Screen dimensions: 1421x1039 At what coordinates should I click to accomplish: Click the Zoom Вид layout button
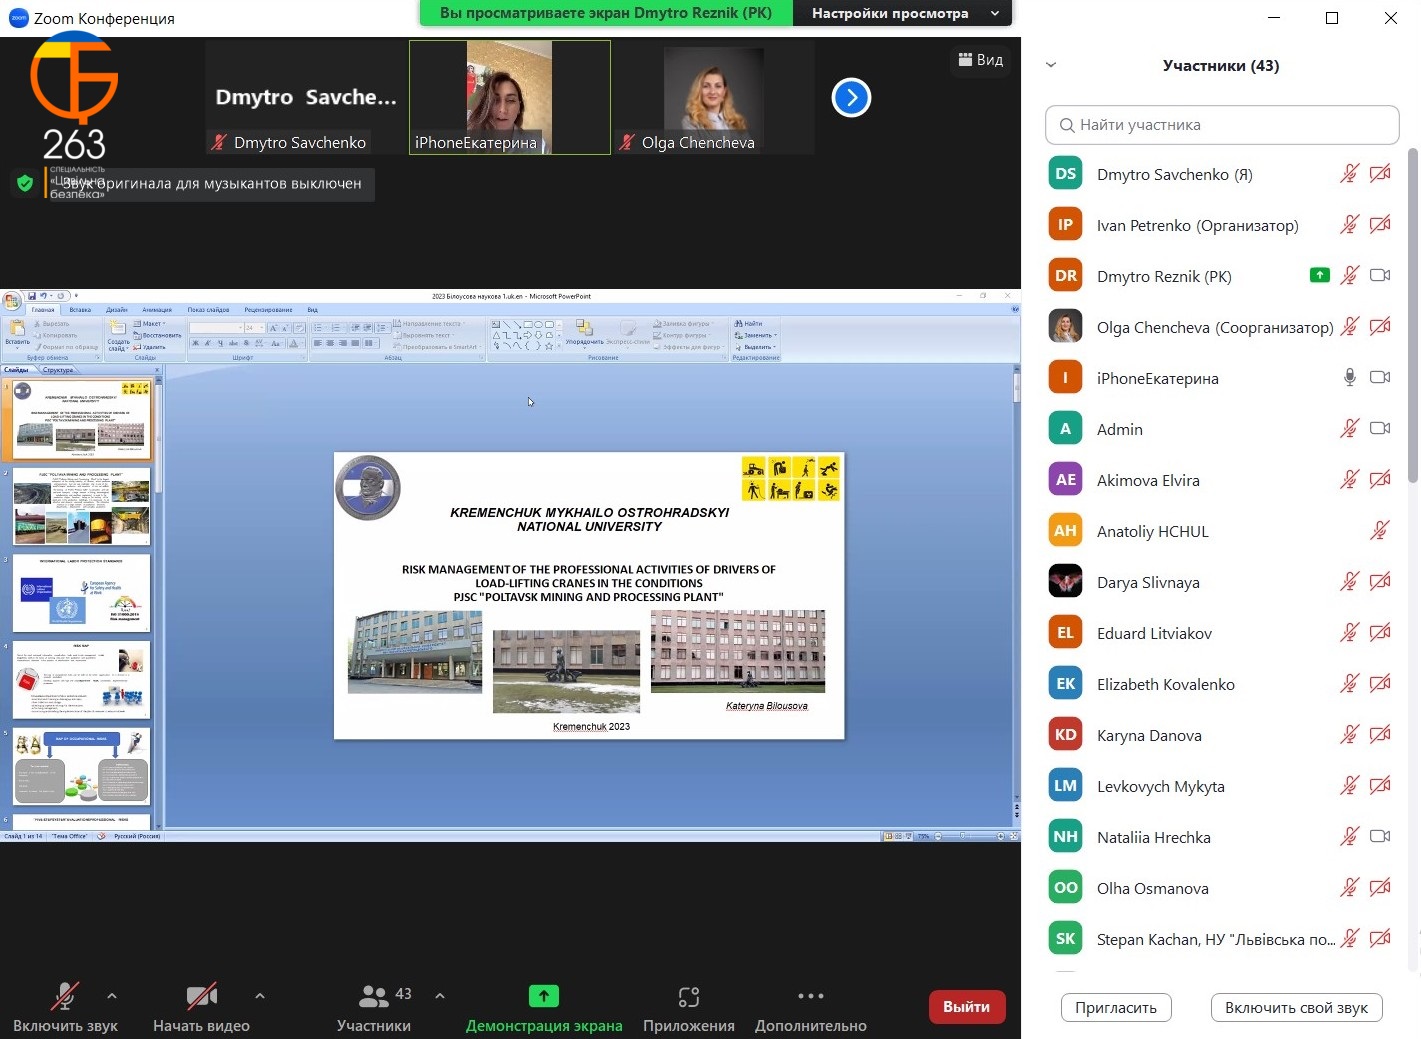(x=981, y=60)
